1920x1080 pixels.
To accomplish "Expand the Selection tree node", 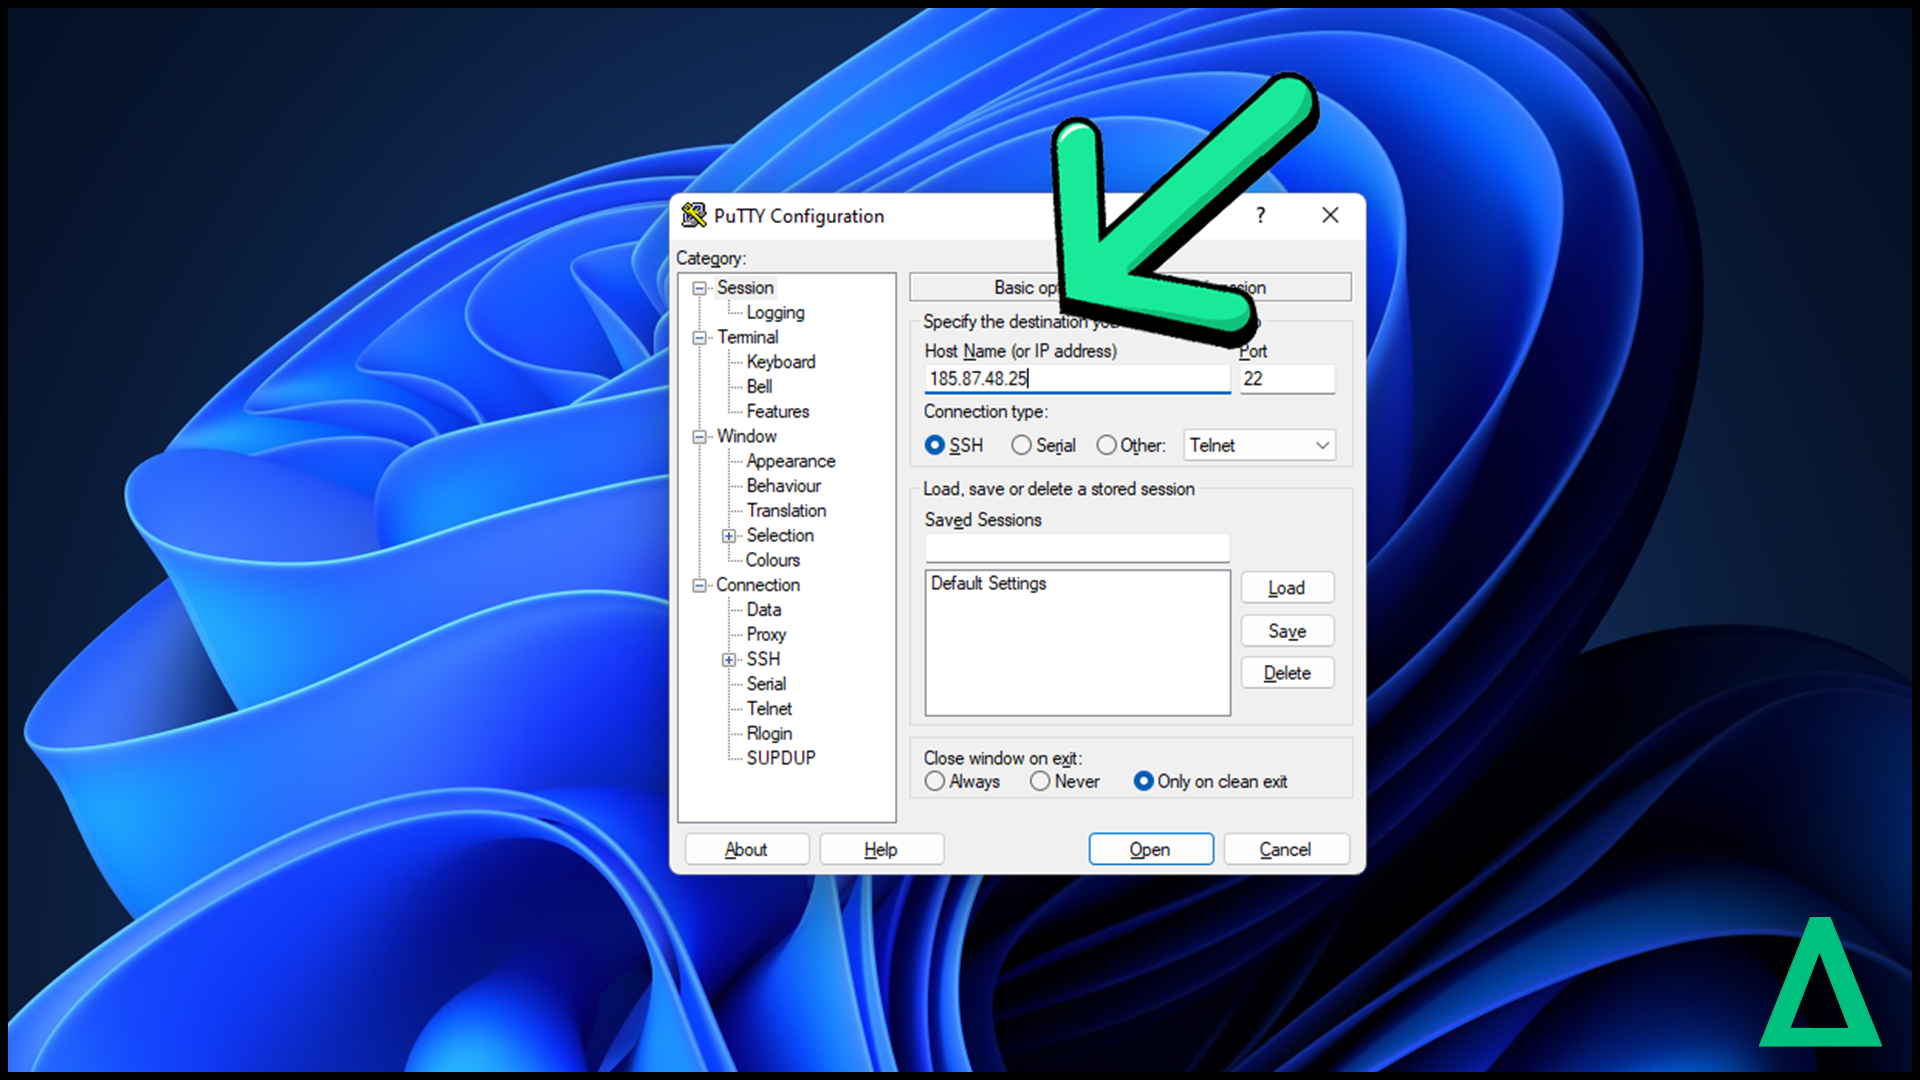I will pos(729,536).
